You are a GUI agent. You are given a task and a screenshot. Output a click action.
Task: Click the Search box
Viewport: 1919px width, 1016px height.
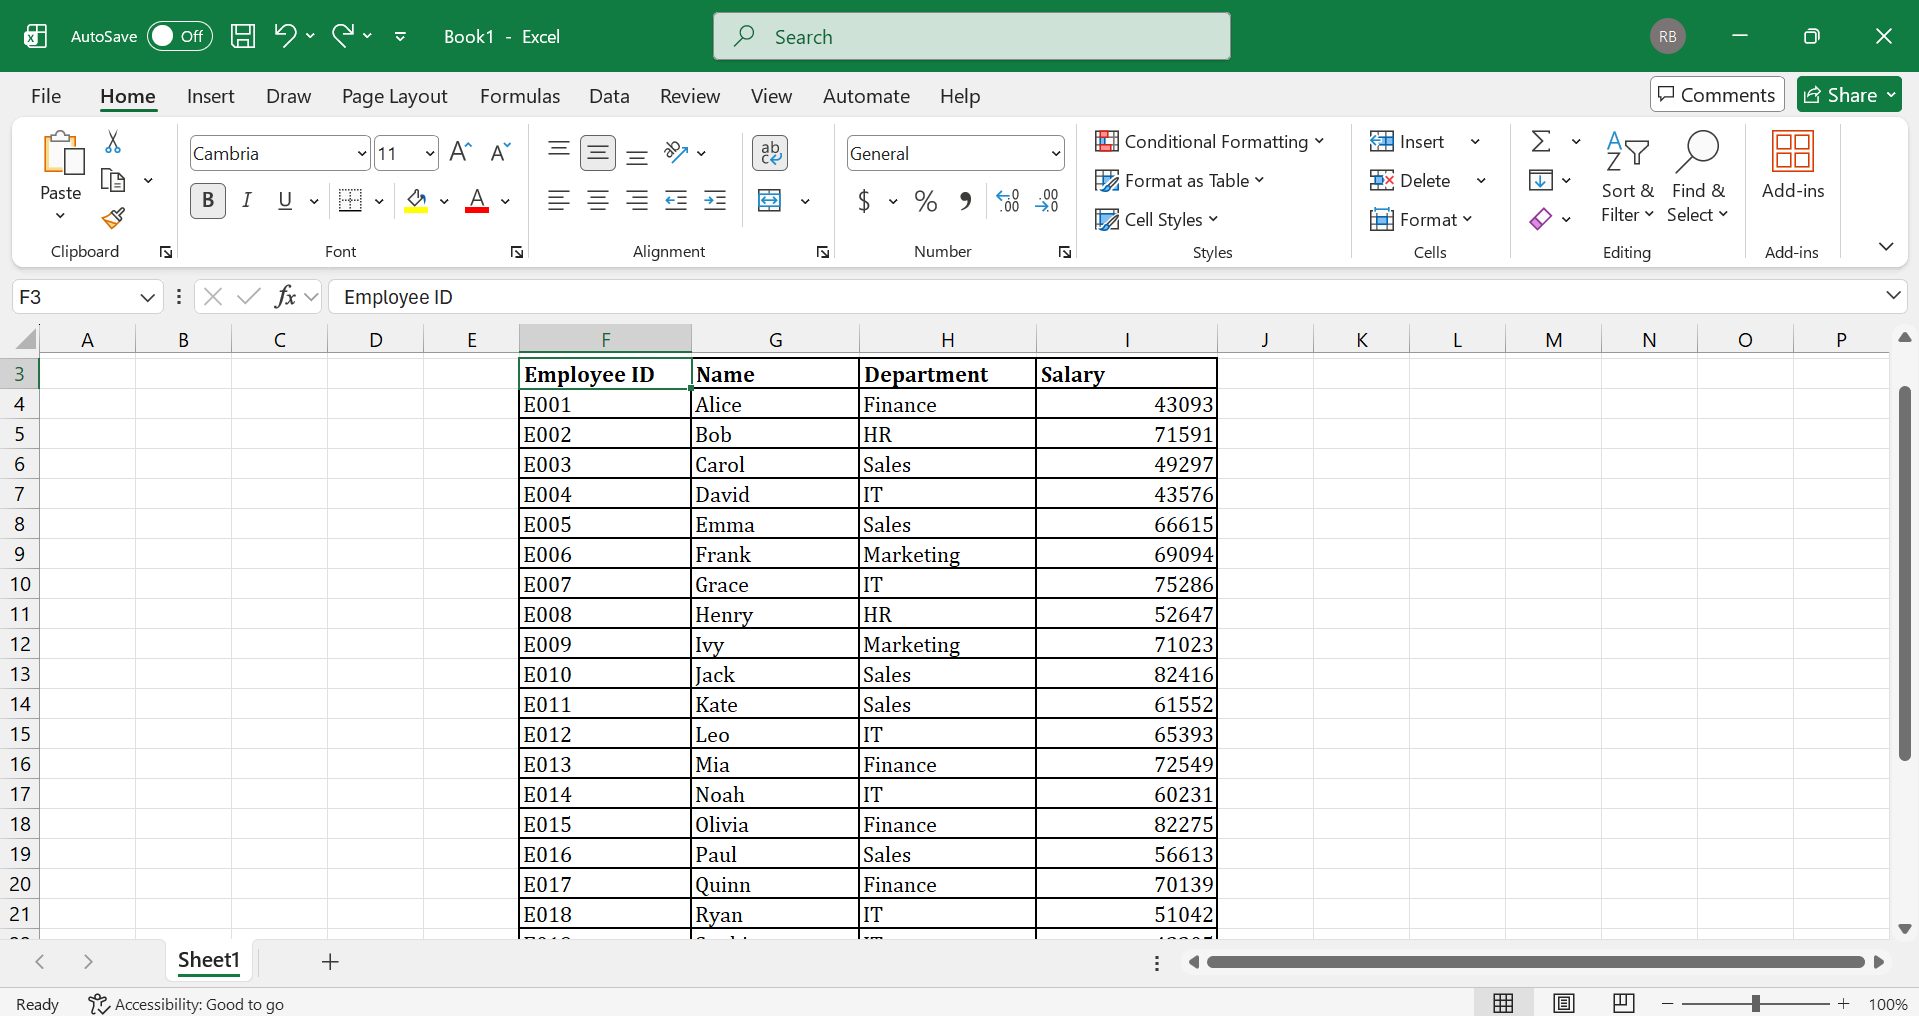point(972,36)
